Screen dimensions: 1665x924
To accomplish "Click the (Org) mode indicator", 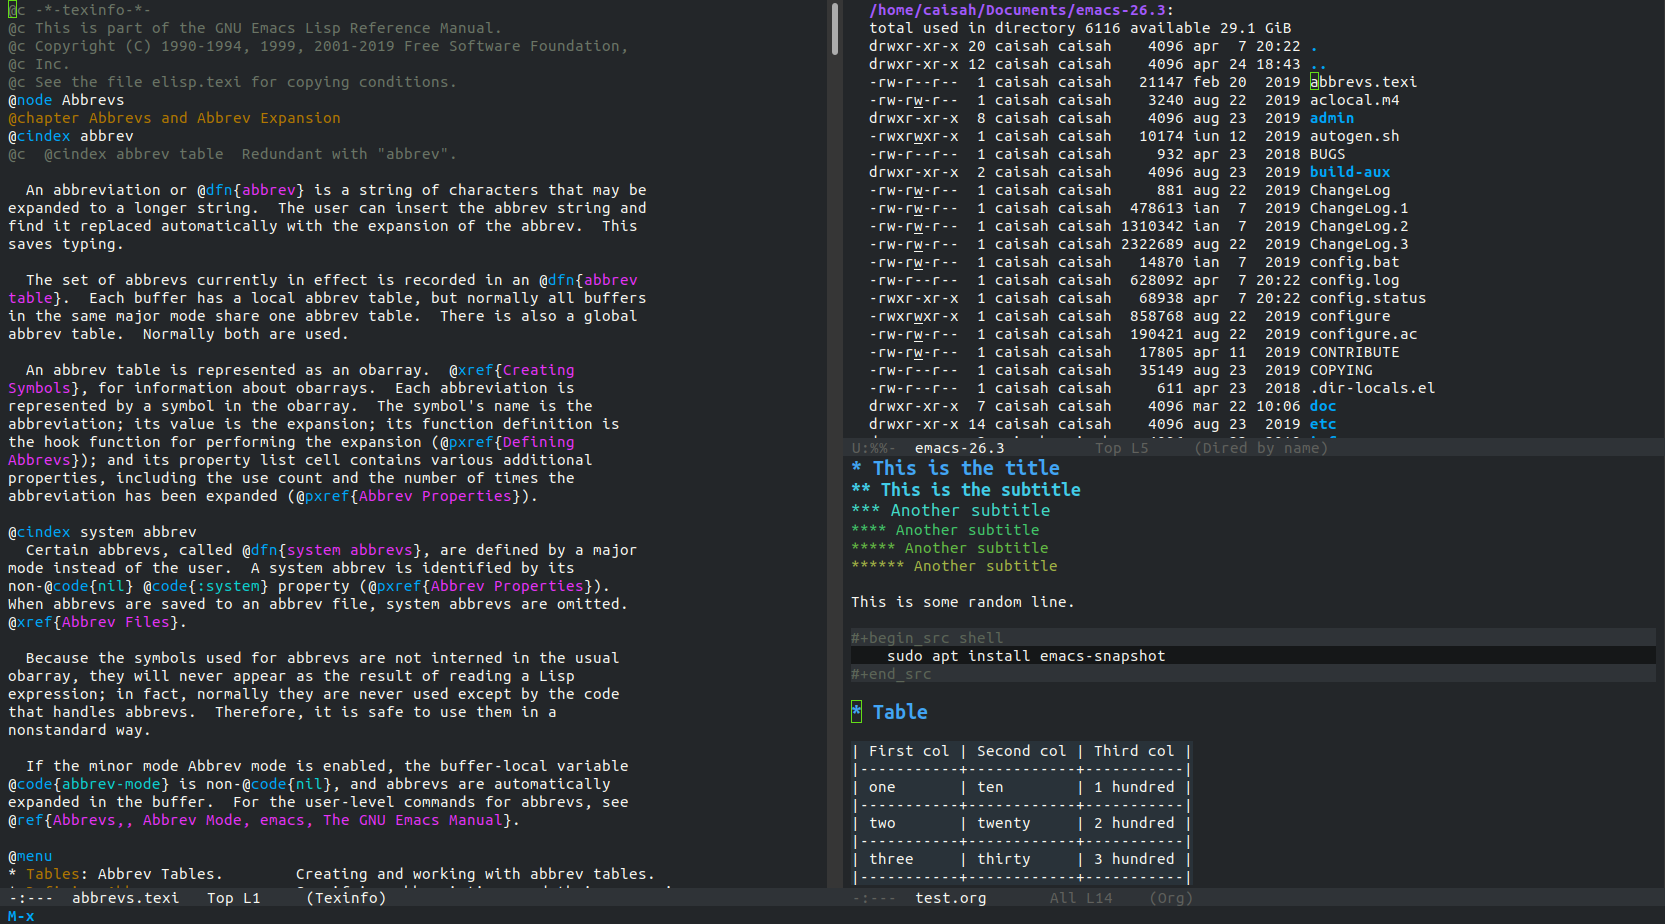I will pos(1171,898).
